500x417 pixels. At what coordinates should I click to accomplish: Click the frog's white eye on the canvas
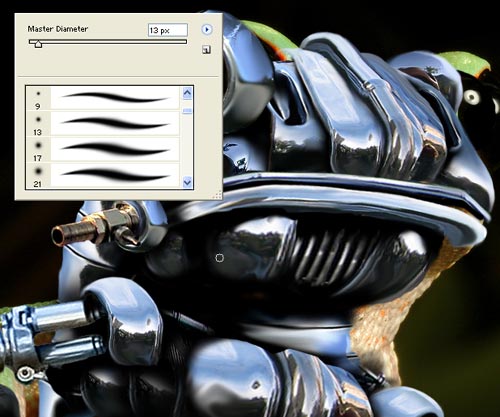[472, 97]
